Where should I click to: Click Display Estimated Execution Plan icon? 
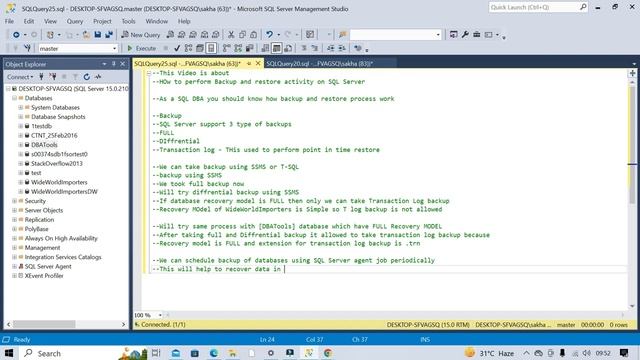[188, 48]
